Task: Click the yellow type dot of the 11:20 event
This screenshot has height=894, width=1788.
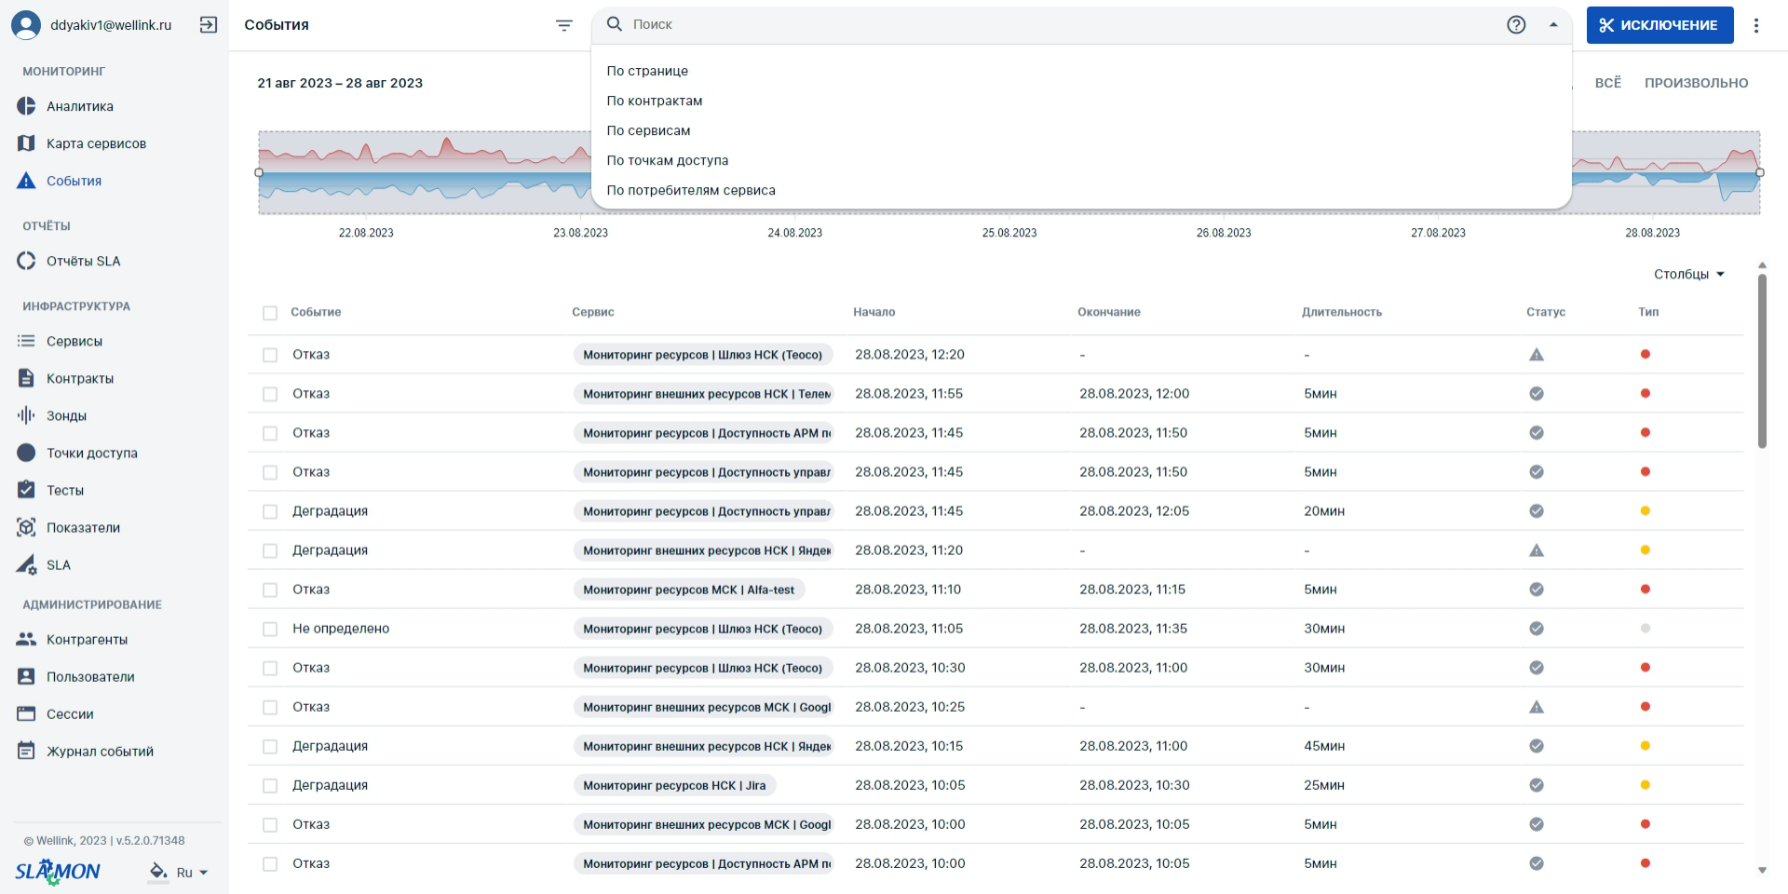Action: 1645,550
